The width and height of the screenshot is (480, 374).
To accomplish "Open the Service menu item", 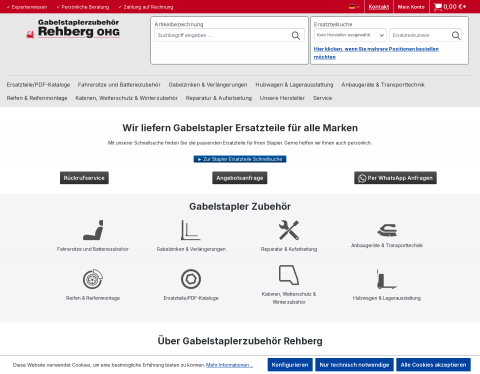I will point(322,98).
